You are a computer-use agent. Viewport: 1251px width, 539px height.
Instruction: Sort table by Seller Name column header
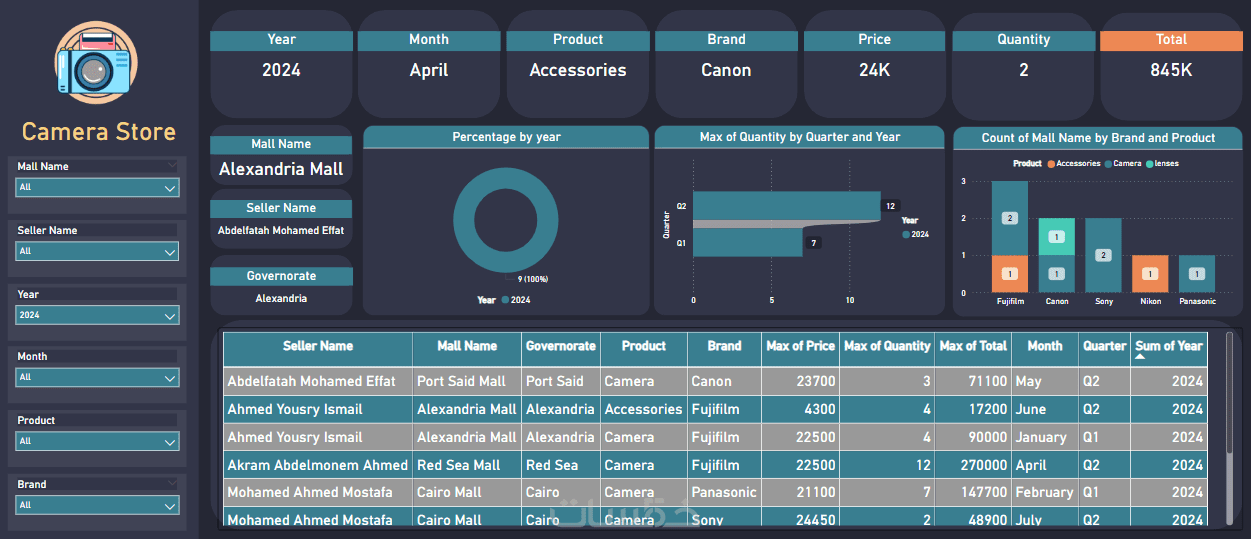pos(318,346)
